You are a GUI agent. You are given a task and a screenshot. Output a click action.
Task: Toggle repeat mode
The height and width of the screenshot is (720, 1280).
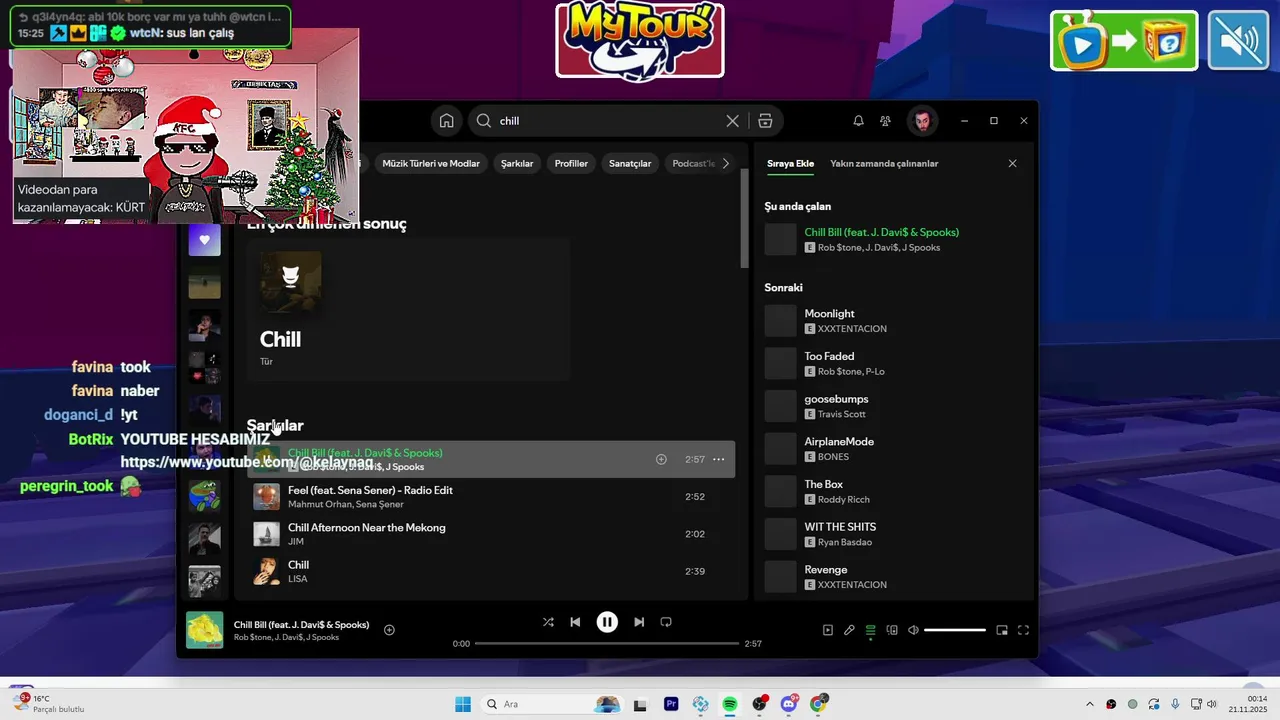[x=666, y=622]
